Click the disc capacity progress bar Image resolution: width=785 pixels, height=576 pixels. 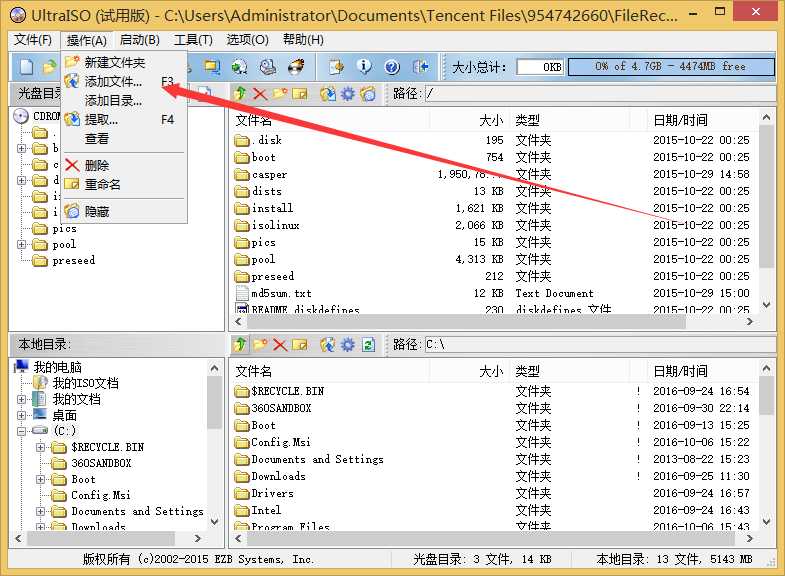(671, 67)
